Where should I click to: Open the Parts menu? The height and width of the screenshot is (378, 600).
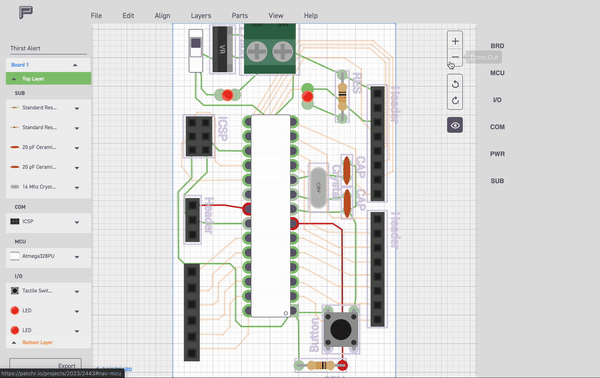click(240, 16)
